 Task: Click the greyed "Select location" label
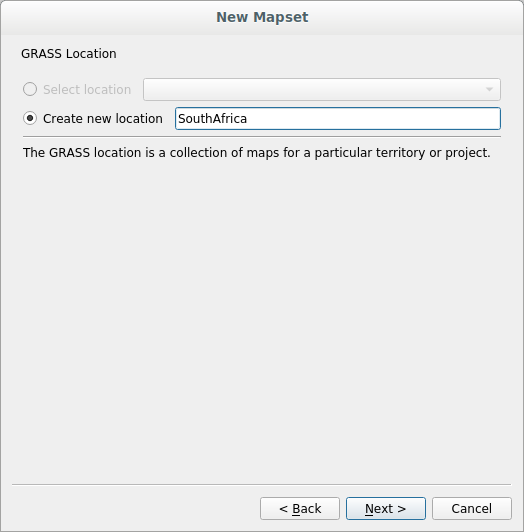point(87,90)
